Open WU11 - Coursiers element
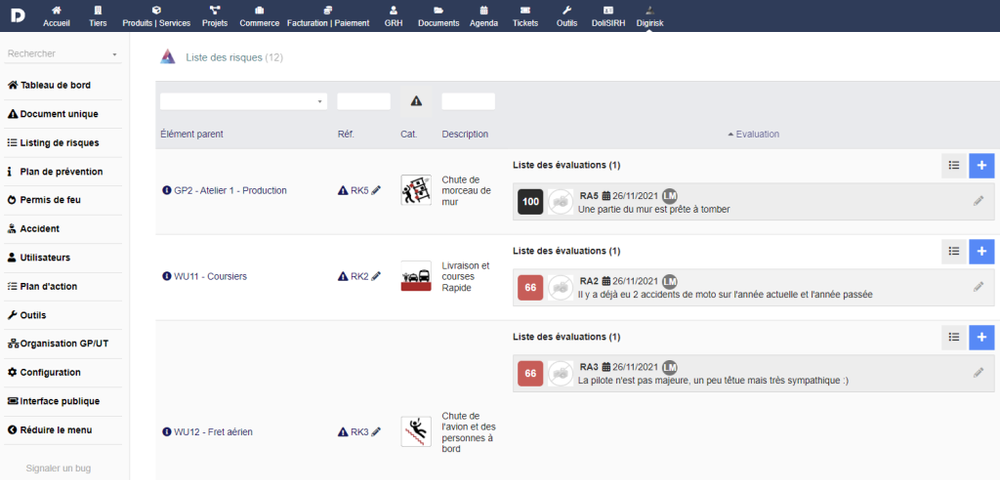 [210, 277]
